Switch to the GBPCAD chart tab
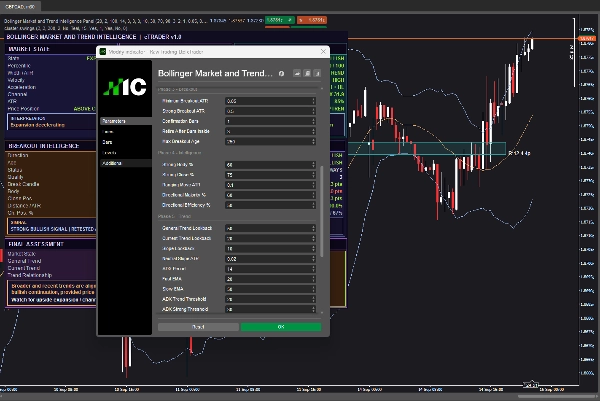 (x=20, y=7)
